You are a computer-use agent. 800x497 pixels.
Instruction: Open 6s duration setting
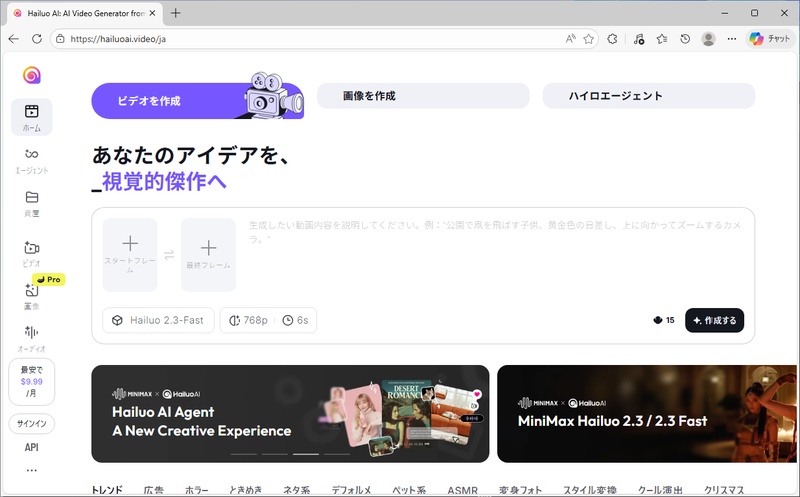click(x=295, y=320)
